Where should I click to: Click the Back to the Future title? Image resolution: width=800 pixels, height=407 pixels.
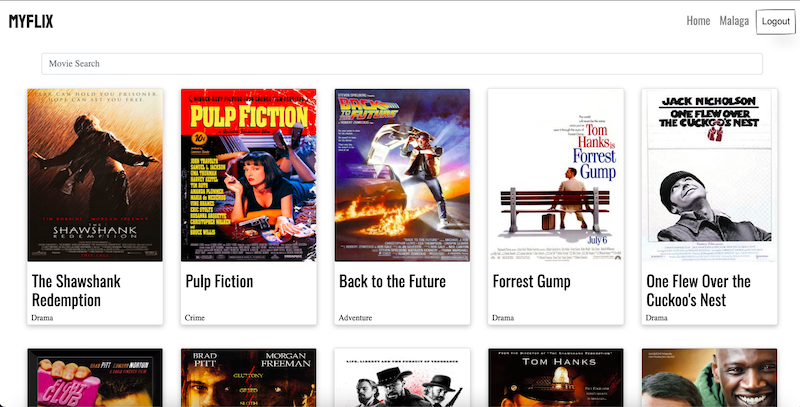(x=392, y=282)
